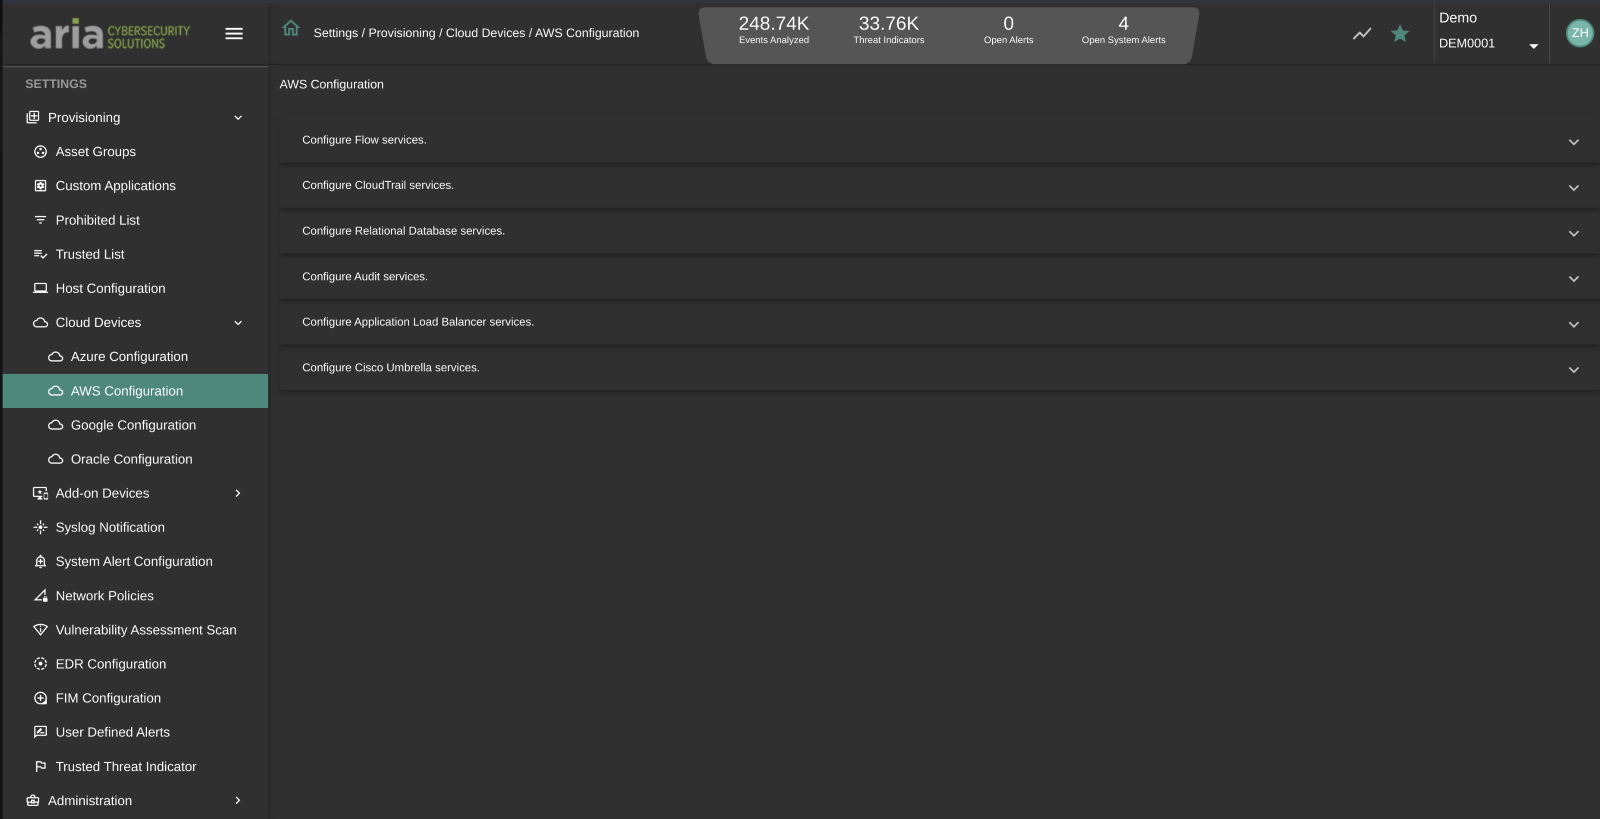Collapse the Cloud Devices submenu chevron
Image resolution: width=1600 pixels, height=819 pixels.
(x=238, y=323)
